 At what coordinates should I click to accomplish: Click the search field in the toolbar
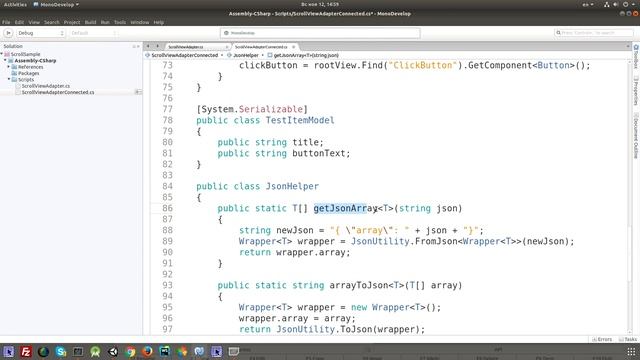(x=594, y=33)
